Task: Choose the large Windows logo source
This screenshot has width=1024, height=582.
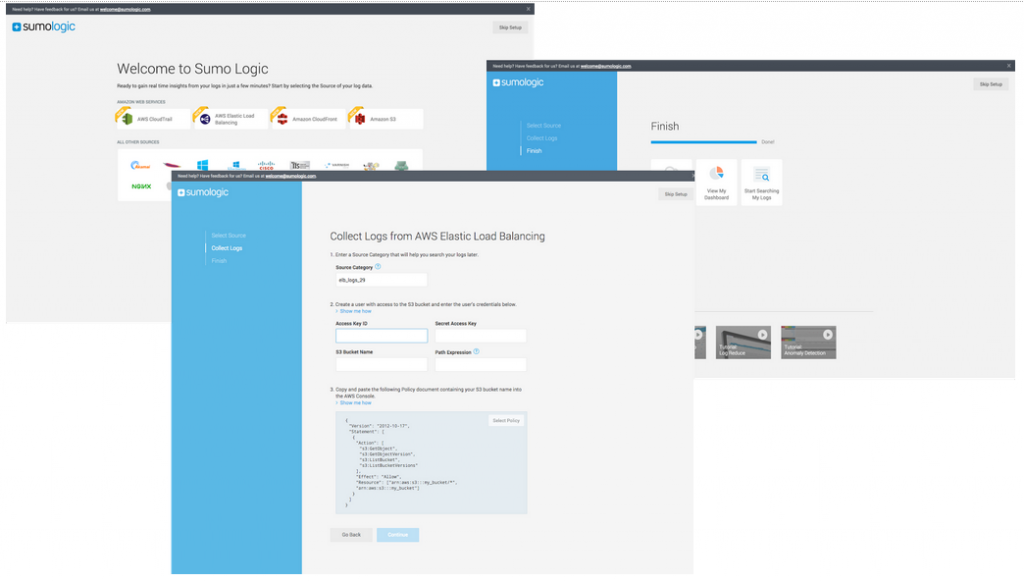Action: click(x=202, y=165)
